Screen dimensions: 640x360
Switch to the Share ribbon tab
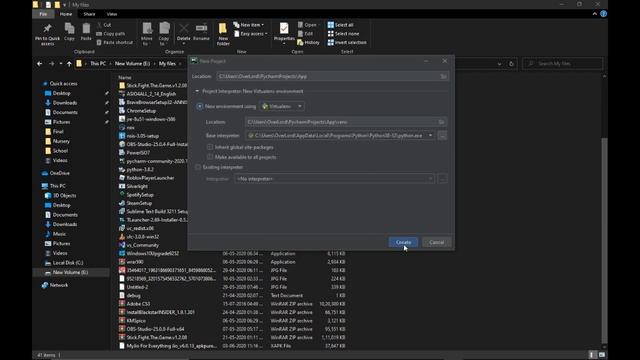(89, 14)
